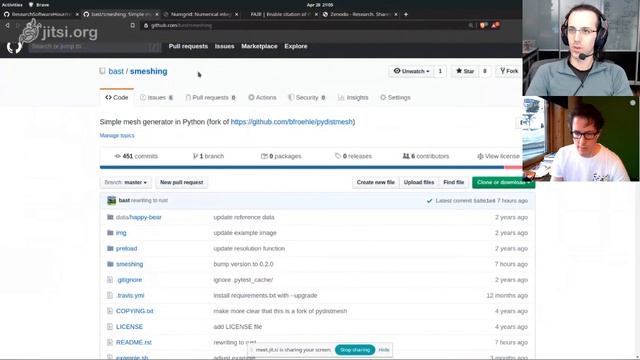The image size is (640, 360).
Task: Open a new browser tab
Action: point(406,14)
